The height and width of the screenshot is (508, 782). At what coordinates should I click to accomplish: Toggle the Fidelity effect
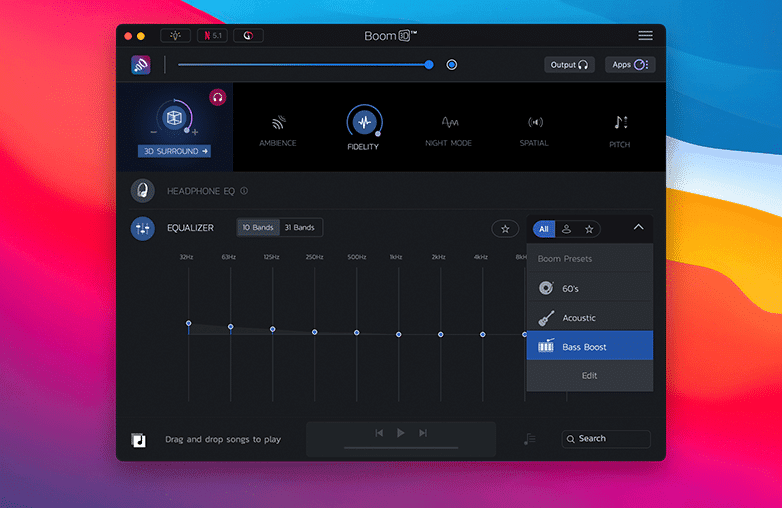pyautogui.click(x=364, y=128)
